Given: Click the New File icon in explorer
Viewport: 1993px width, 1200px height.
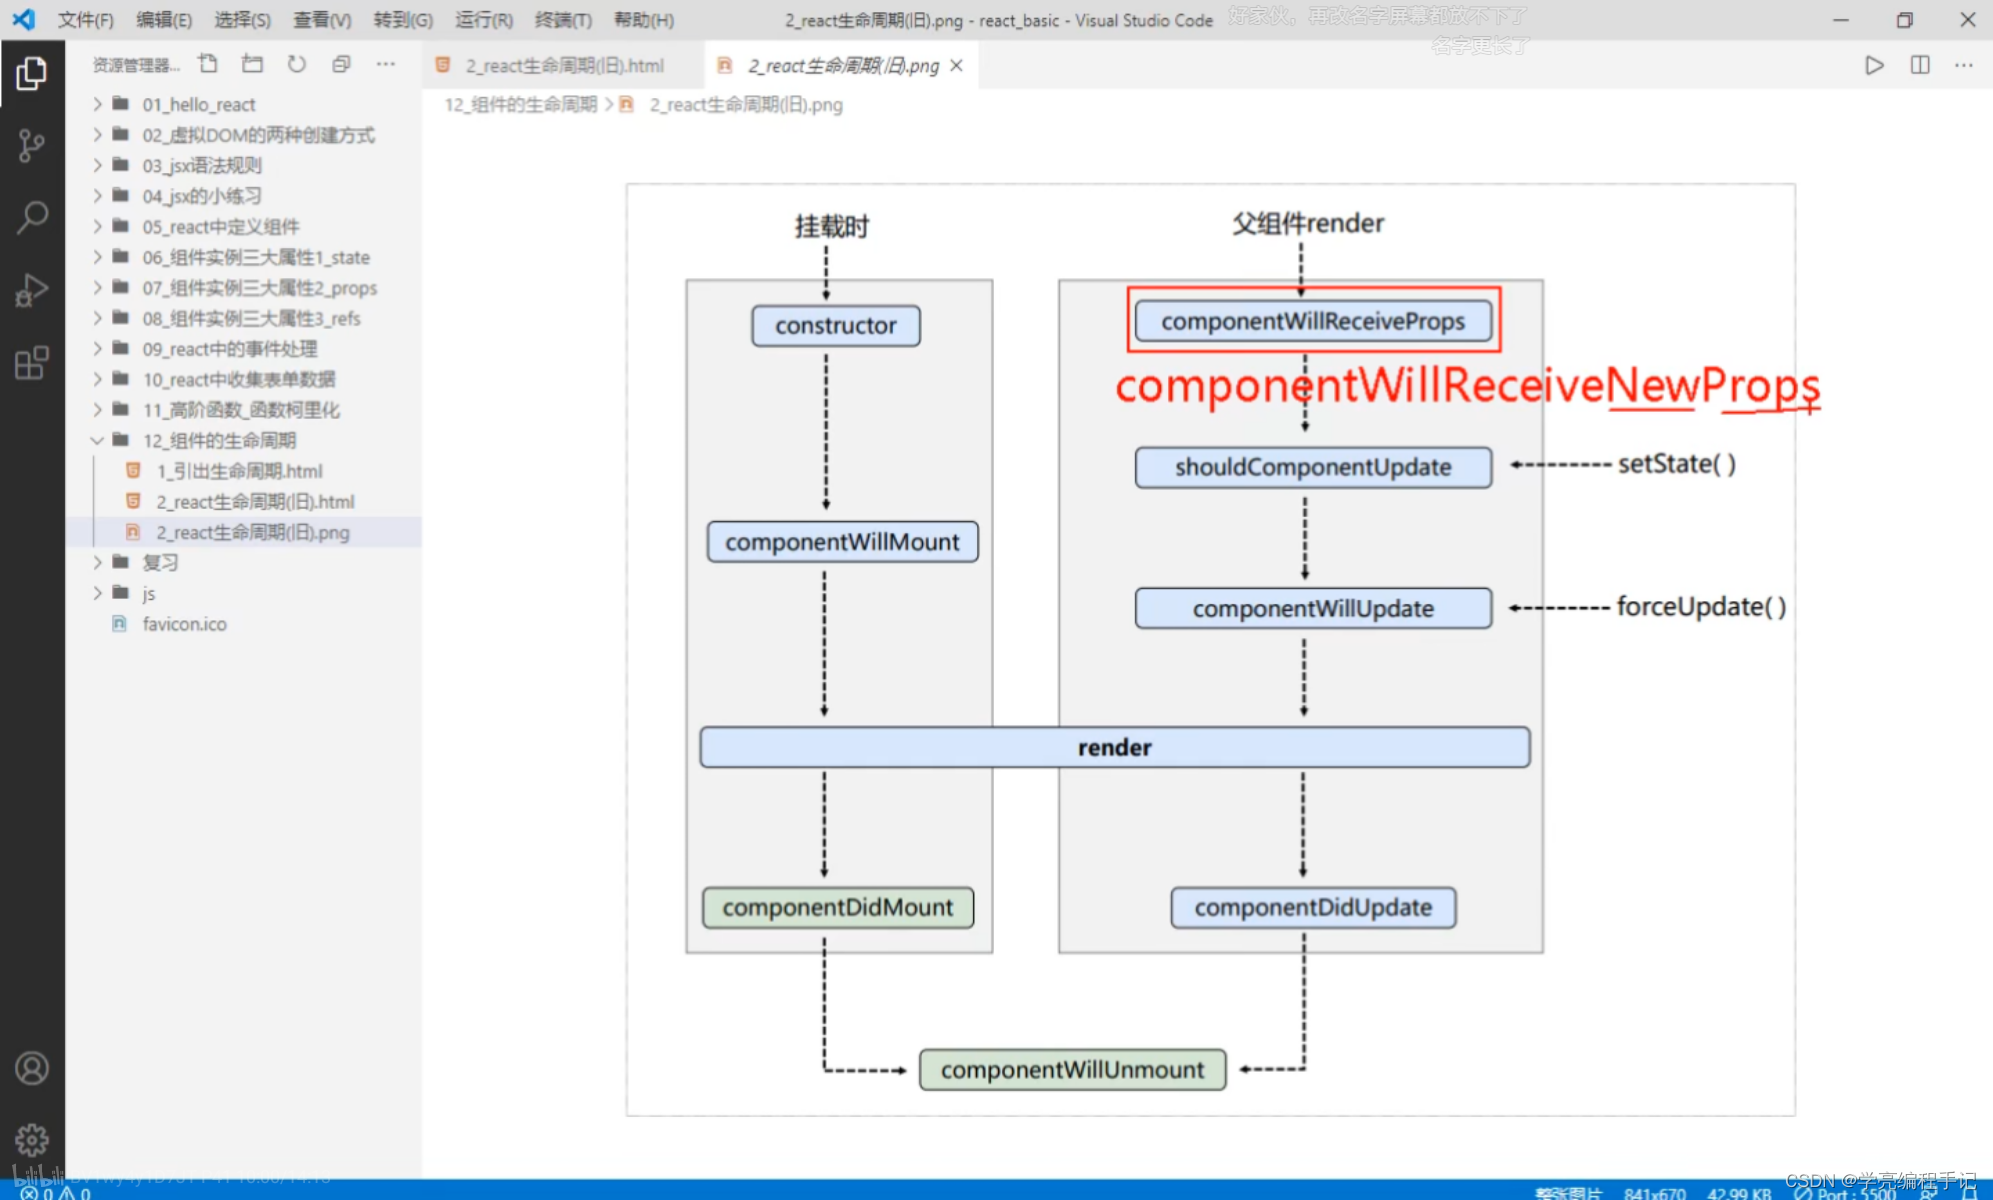Looking at the screenshot, I should [208, 65].
